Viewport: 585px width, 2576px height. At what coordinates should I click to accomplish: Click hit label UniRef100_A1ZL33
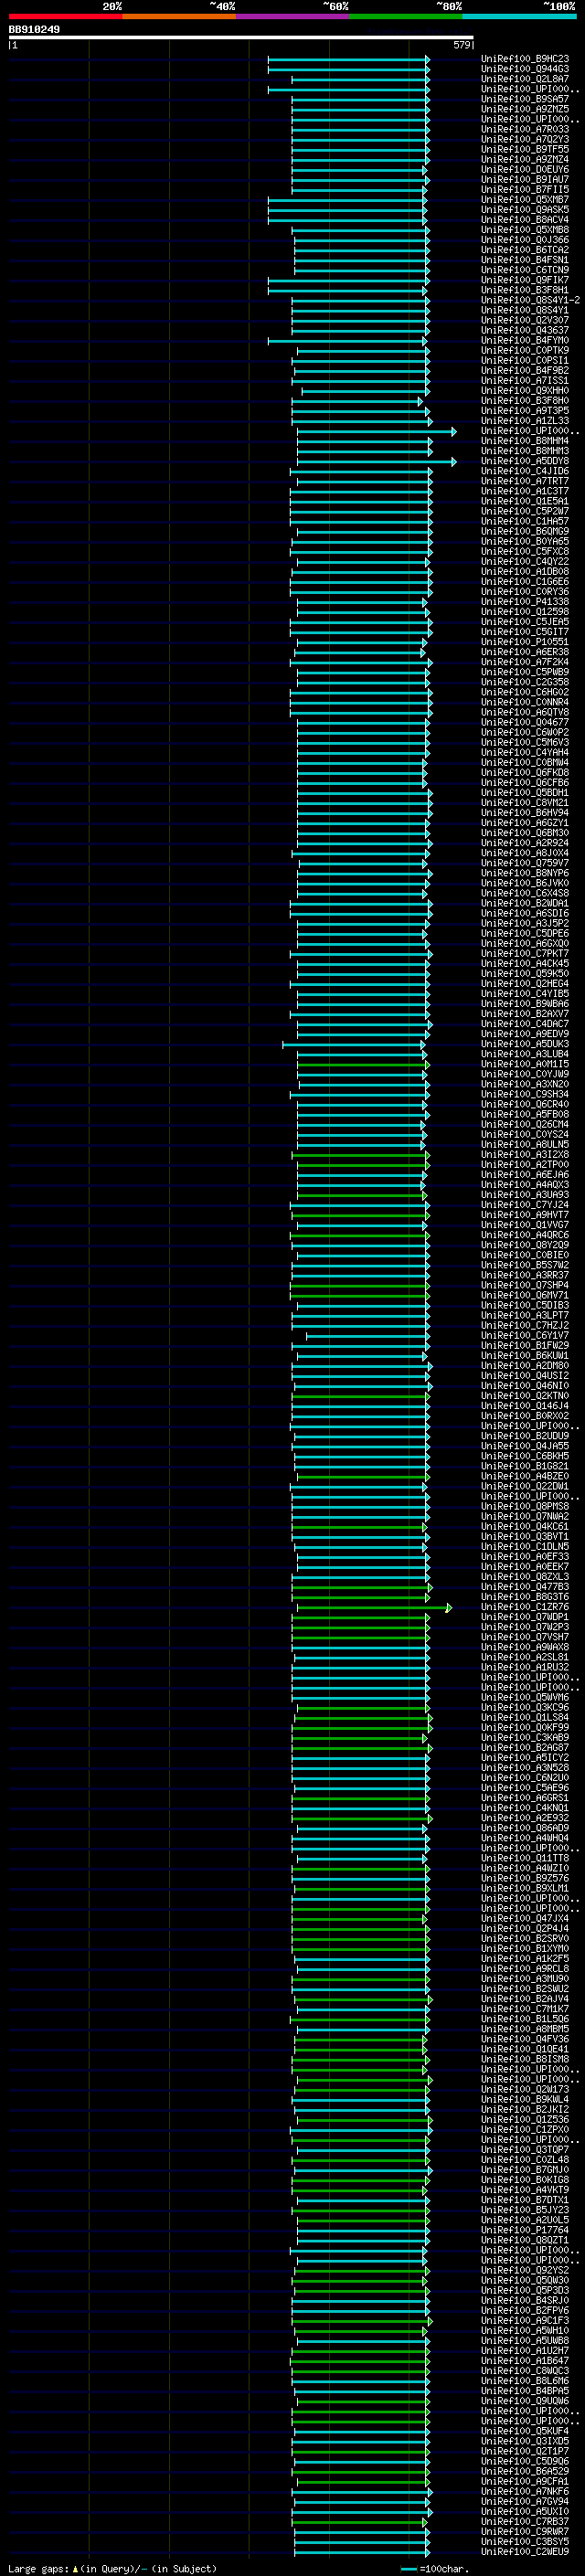coord(524,421)
